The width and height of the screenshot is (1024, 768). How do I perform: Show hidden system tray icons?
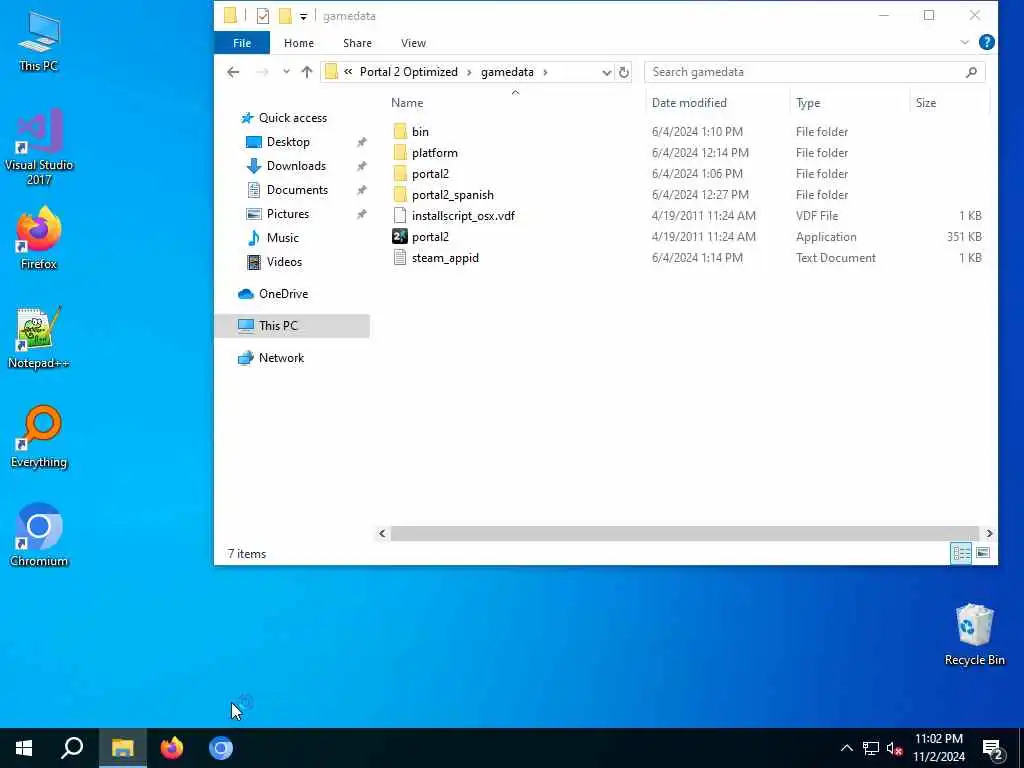pos(846,748)
